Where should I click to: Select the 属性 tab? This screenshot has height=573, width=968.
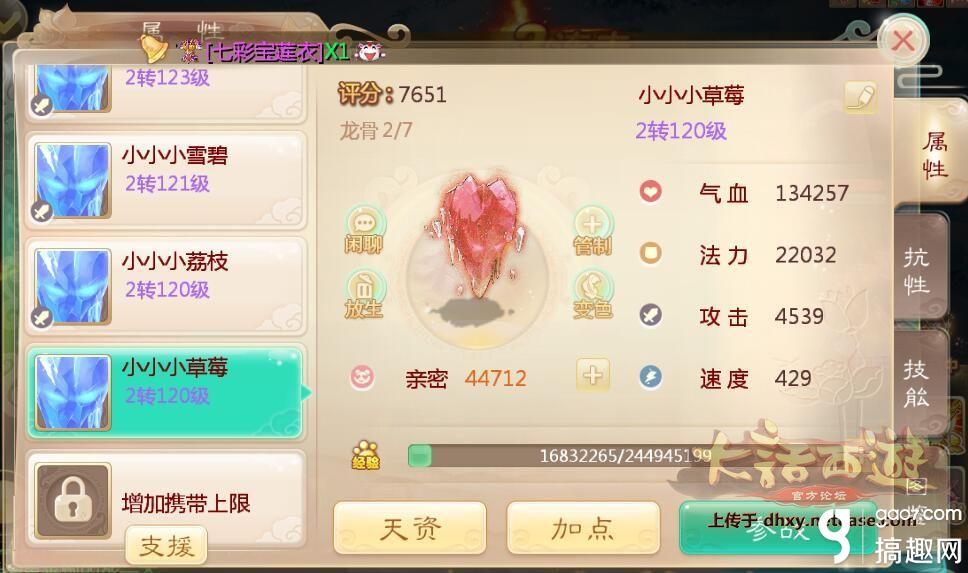point(933,154)
